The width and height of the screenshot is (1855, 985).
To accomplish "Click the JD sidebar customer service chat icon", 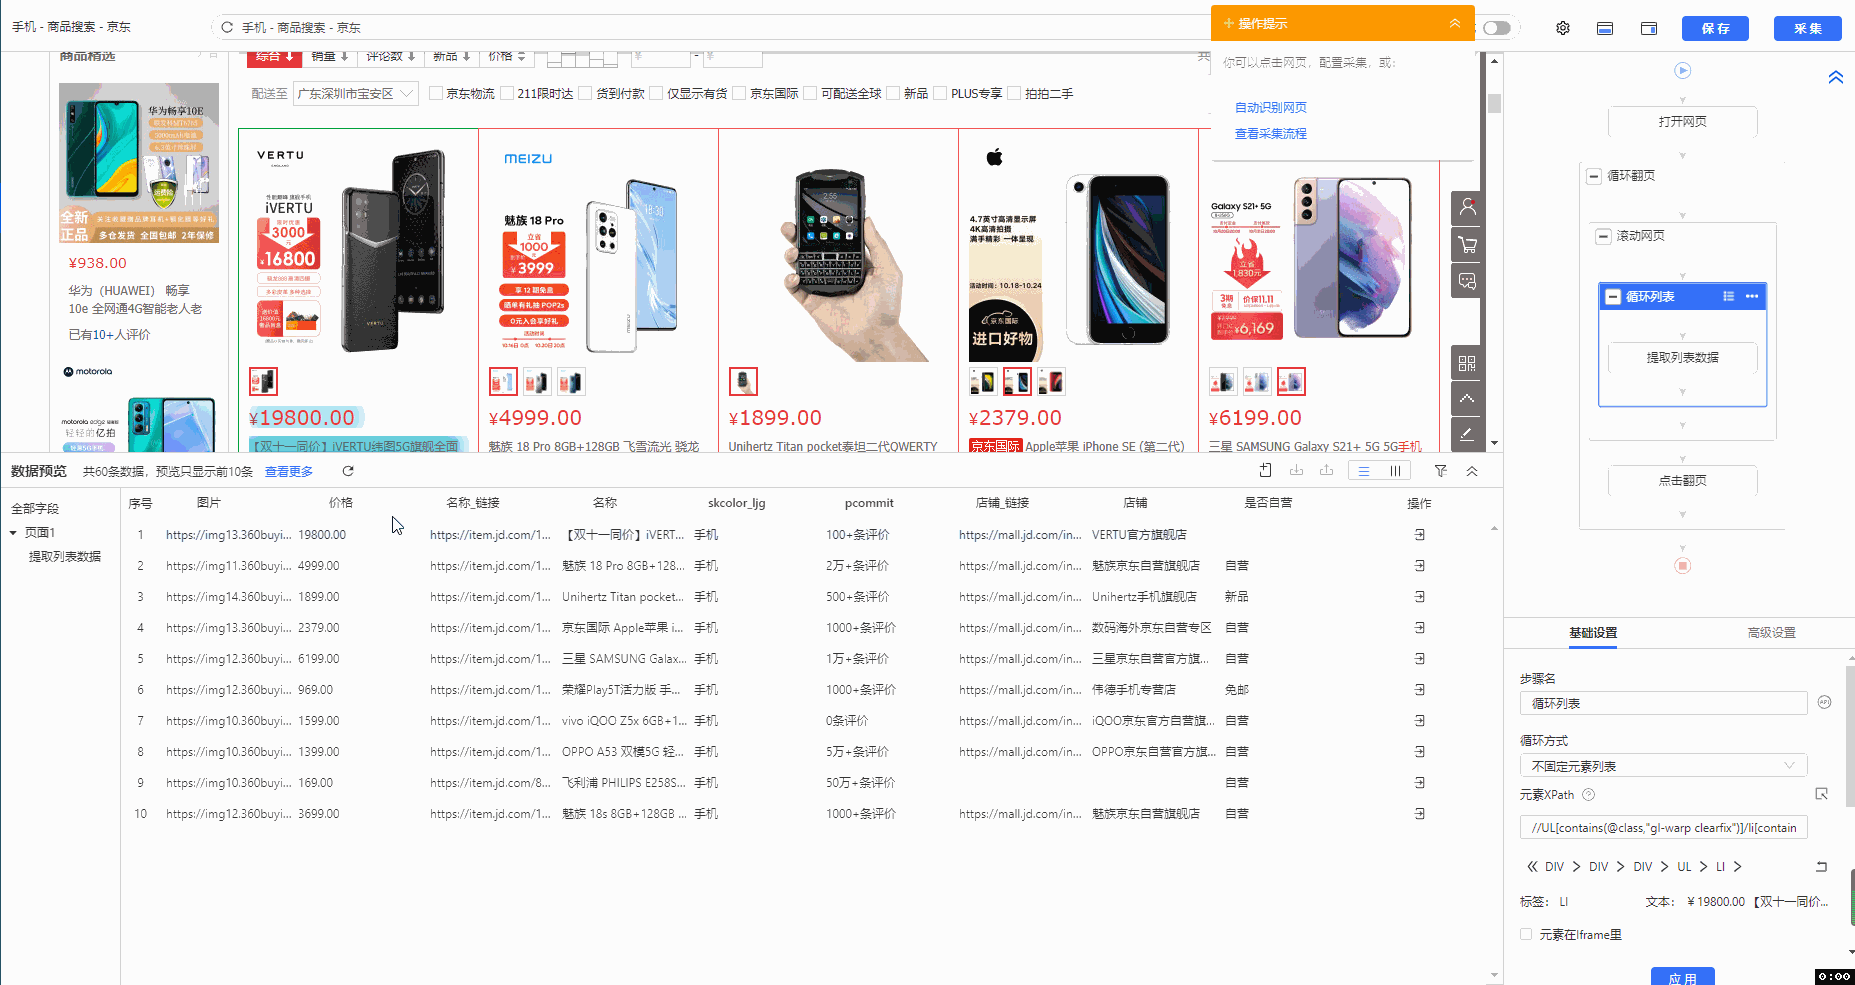I will click(1467, 281).
